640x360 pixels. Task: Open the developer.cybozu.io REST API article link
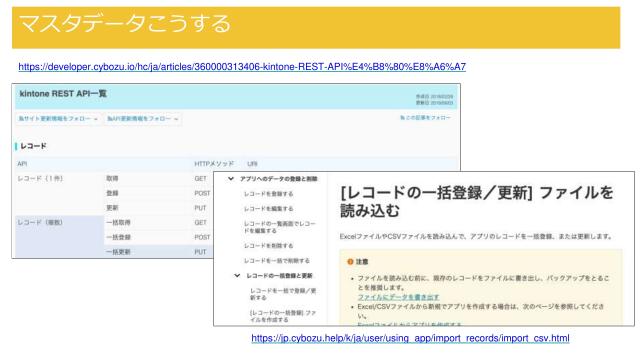pyautogui.click(x=242, y=67)
